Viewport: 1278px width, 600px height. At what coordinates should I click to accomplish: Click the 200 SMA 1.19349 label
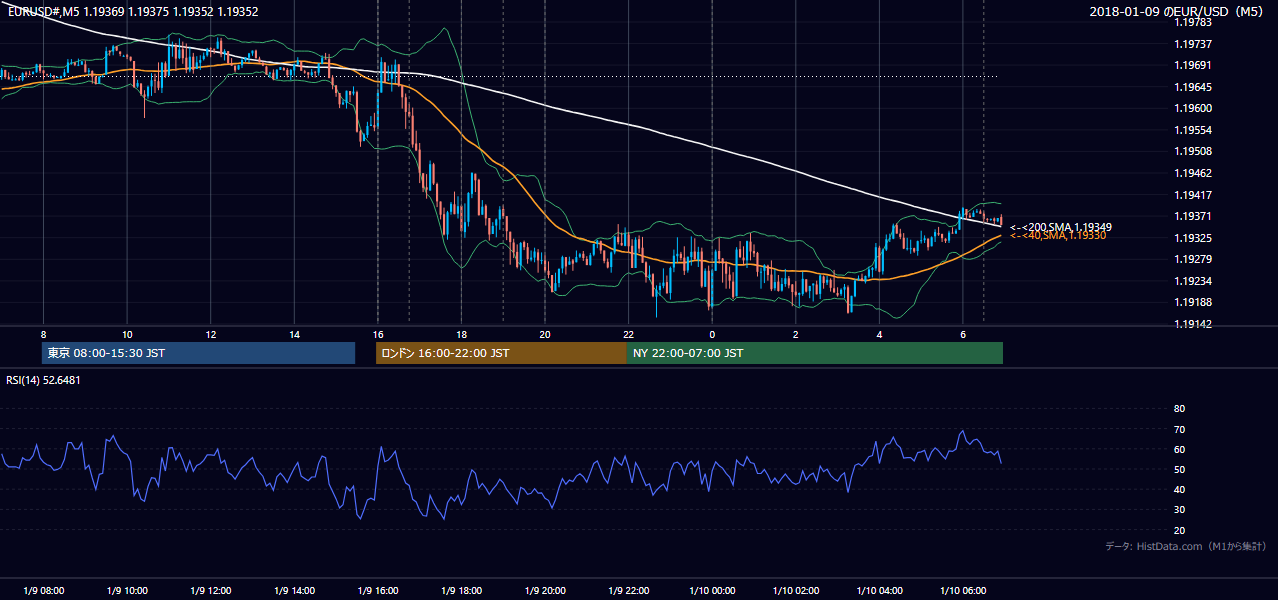pyautogui.click(x=1061, y=227)
